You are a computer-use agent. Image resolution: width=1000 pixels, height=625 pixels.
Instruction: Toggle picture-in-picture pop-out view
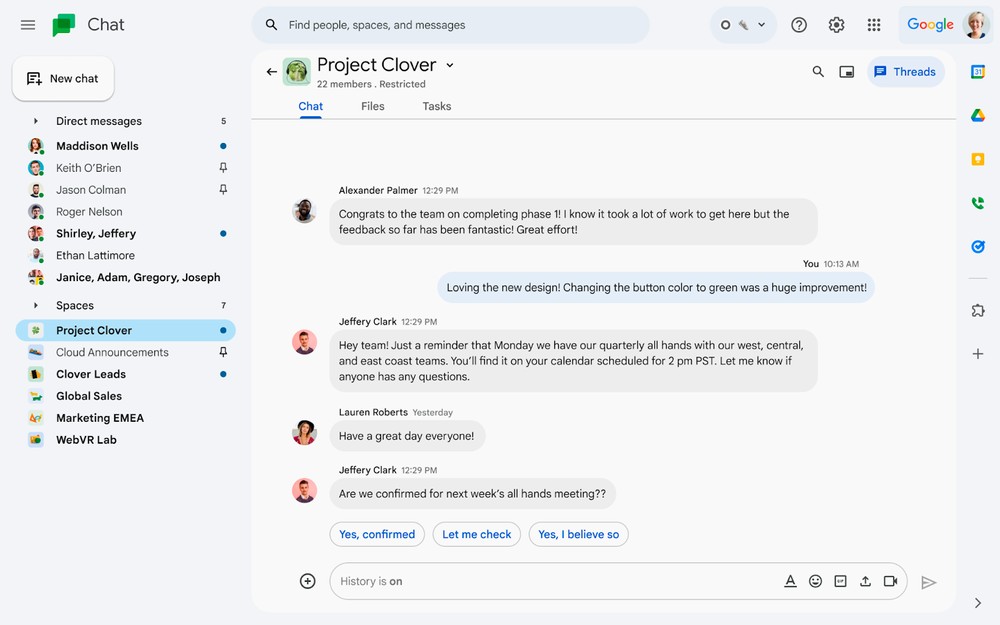pyautogui.click(x=847, y=72)
